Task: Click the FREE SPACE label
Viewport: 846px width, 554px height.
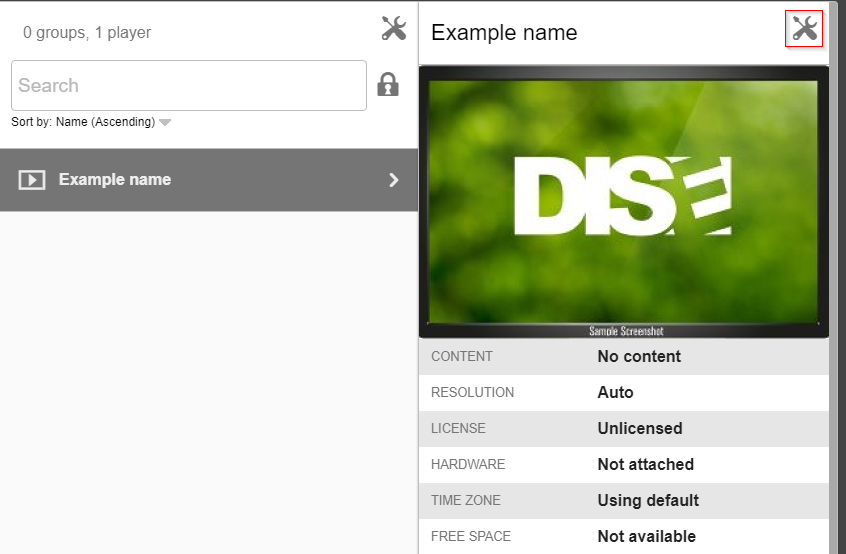Action: pyautogui.click(x=470, y=536)
